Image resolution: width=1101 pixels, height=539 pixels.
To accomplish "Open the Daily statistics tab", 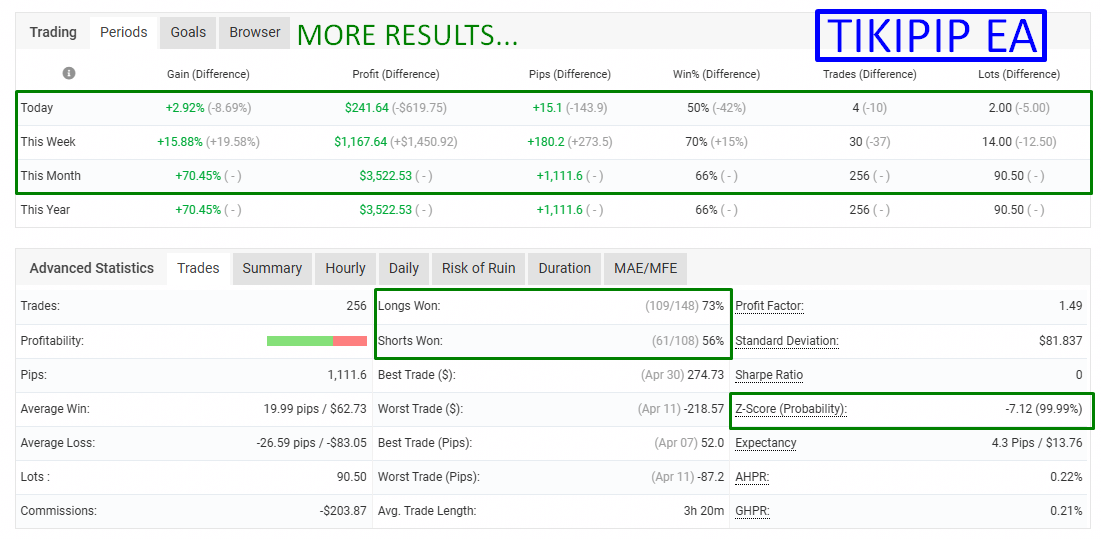I will pyautogui.click(x=404, y=268).
